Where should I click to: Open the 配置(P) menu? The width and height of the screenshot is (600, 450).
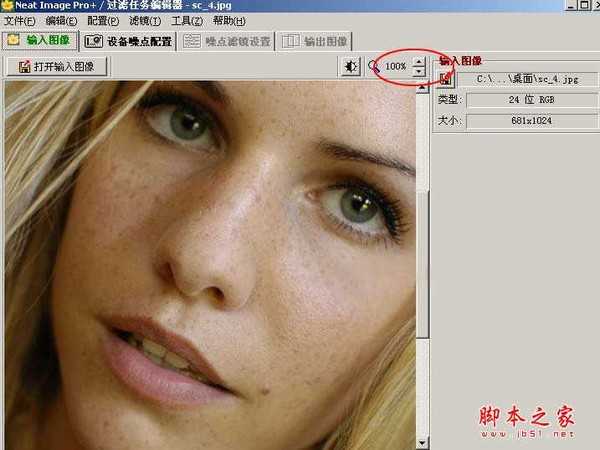(x=103, y=21)
